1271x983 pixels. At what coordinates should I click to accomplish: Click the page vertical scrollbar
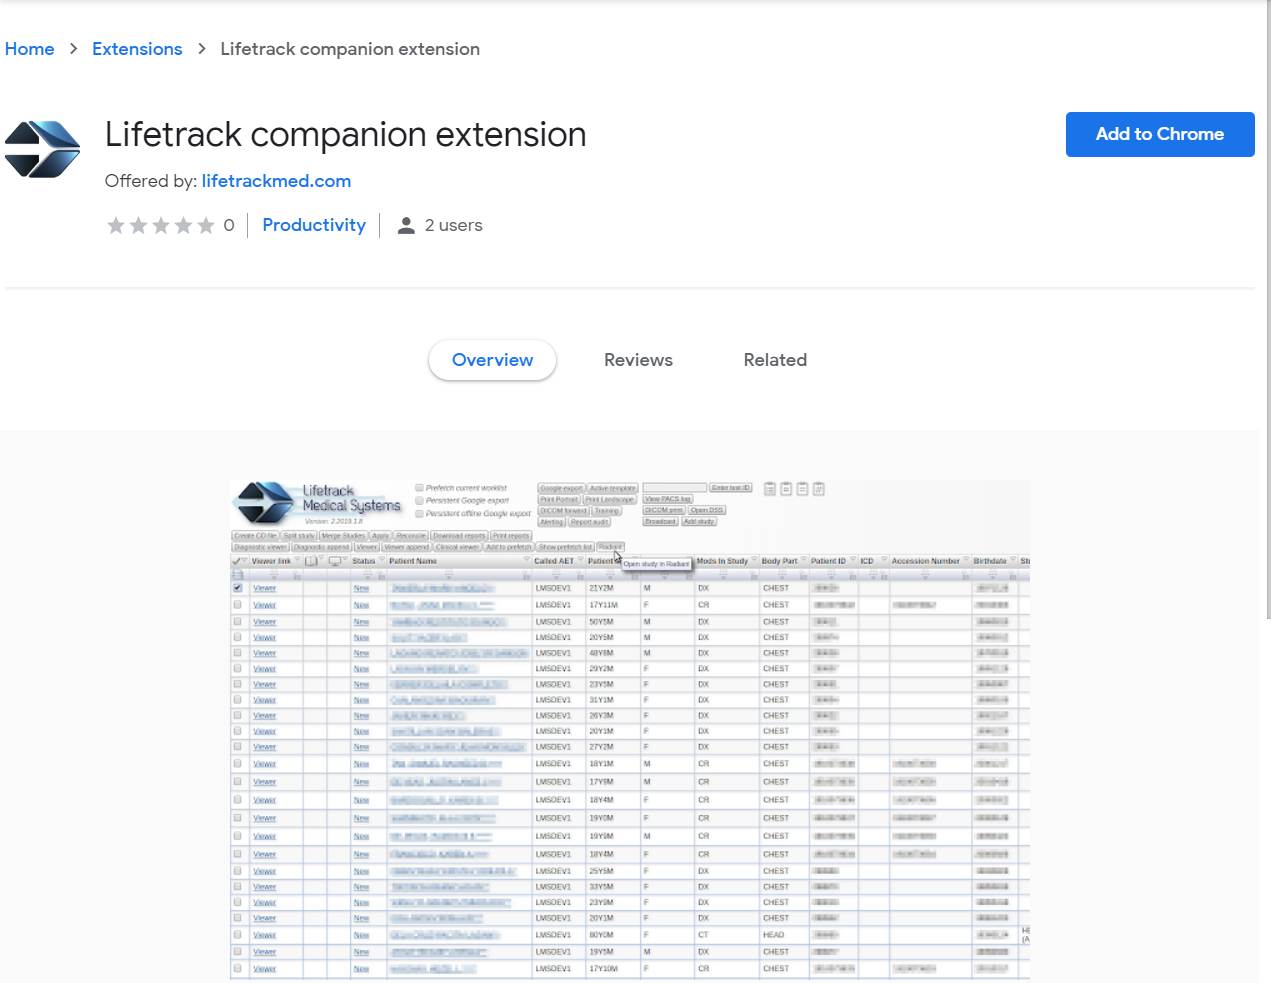point(1267,310)
